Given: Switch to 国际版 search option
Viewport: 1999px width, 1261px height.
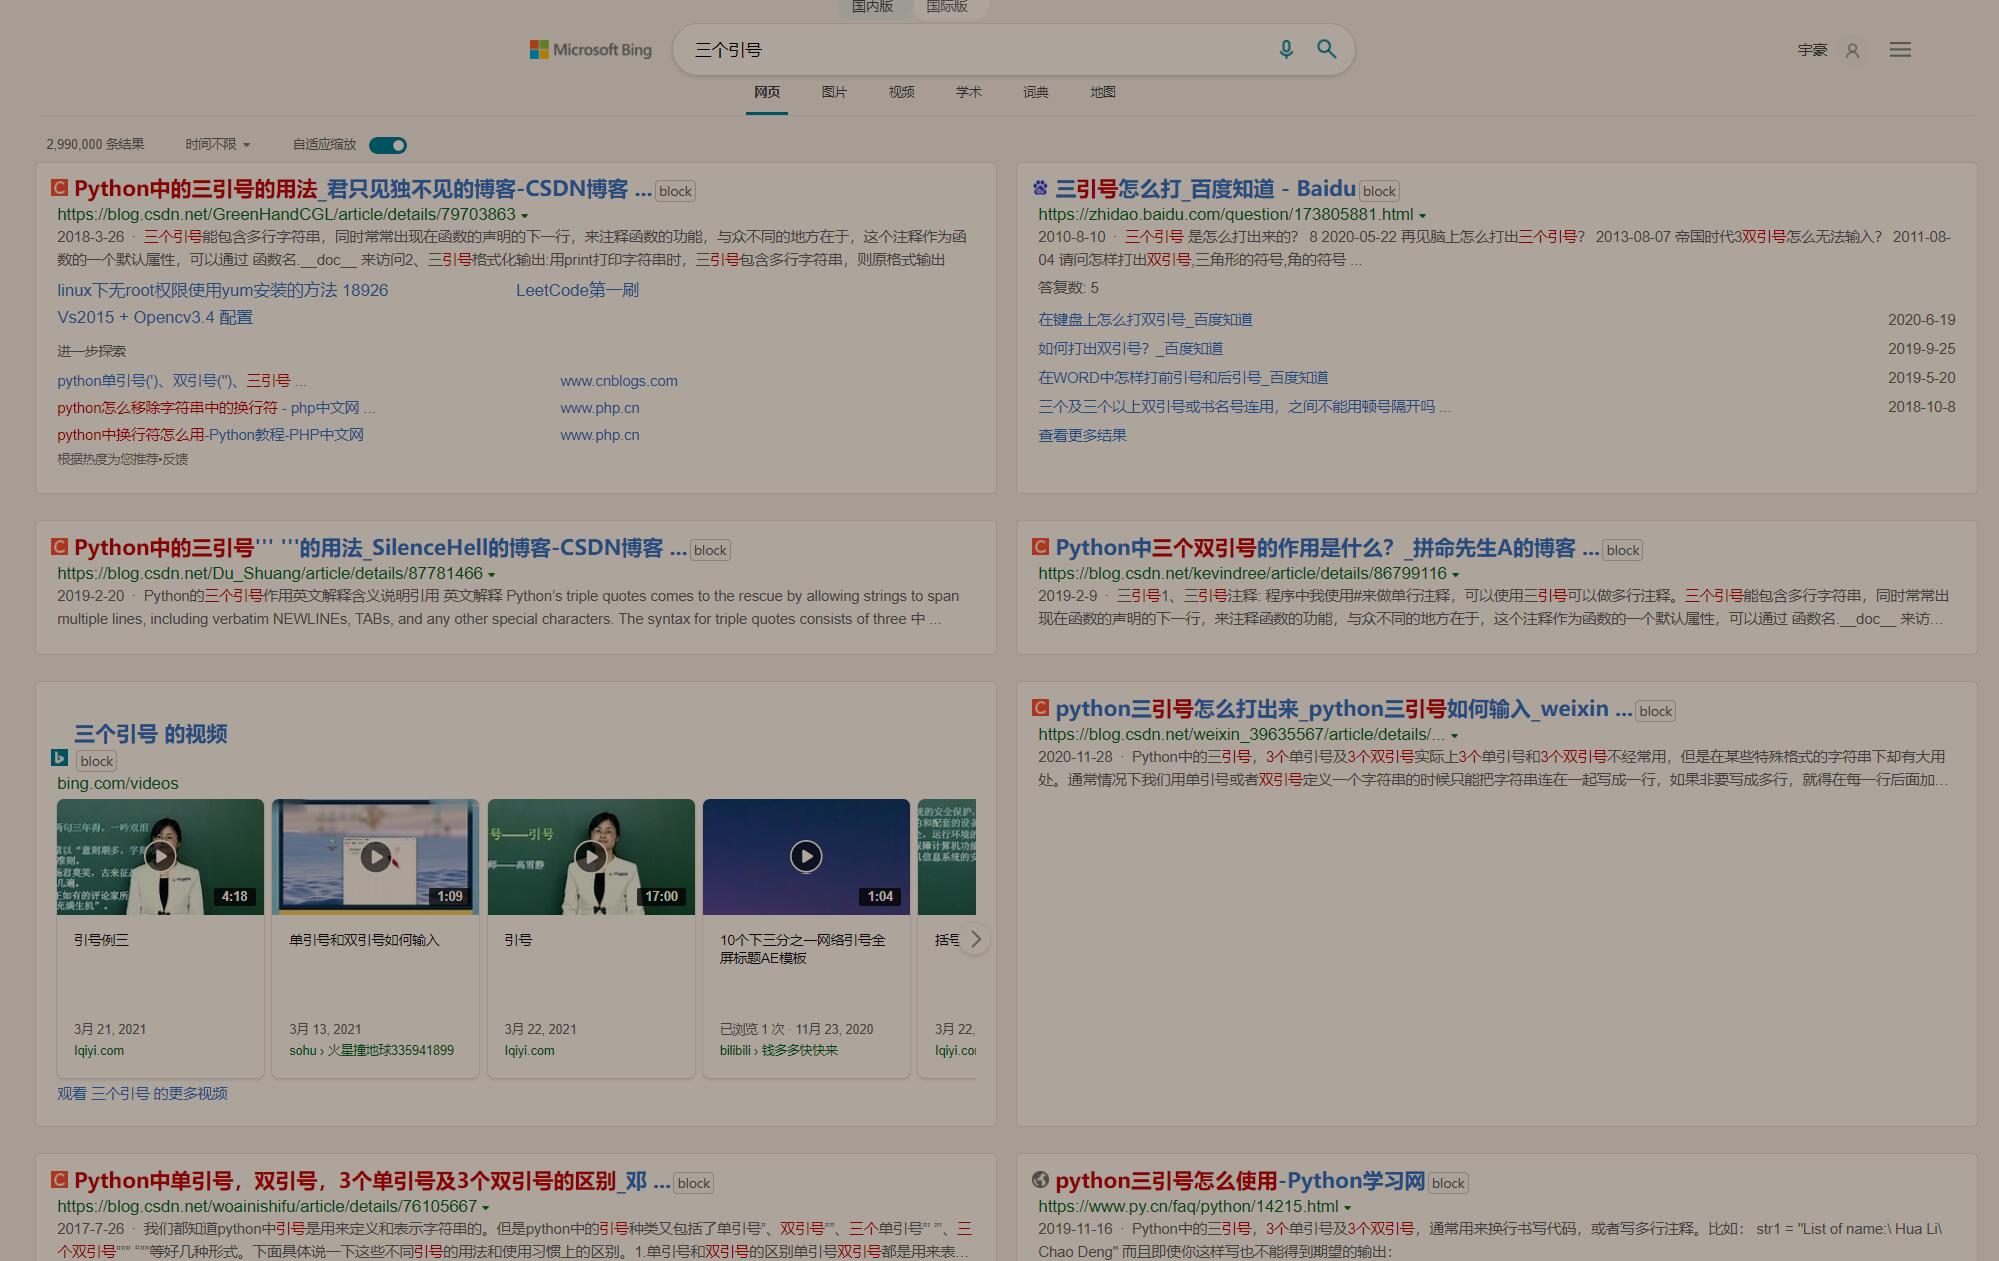Looking at the screenshot, I should pos(946,7).
